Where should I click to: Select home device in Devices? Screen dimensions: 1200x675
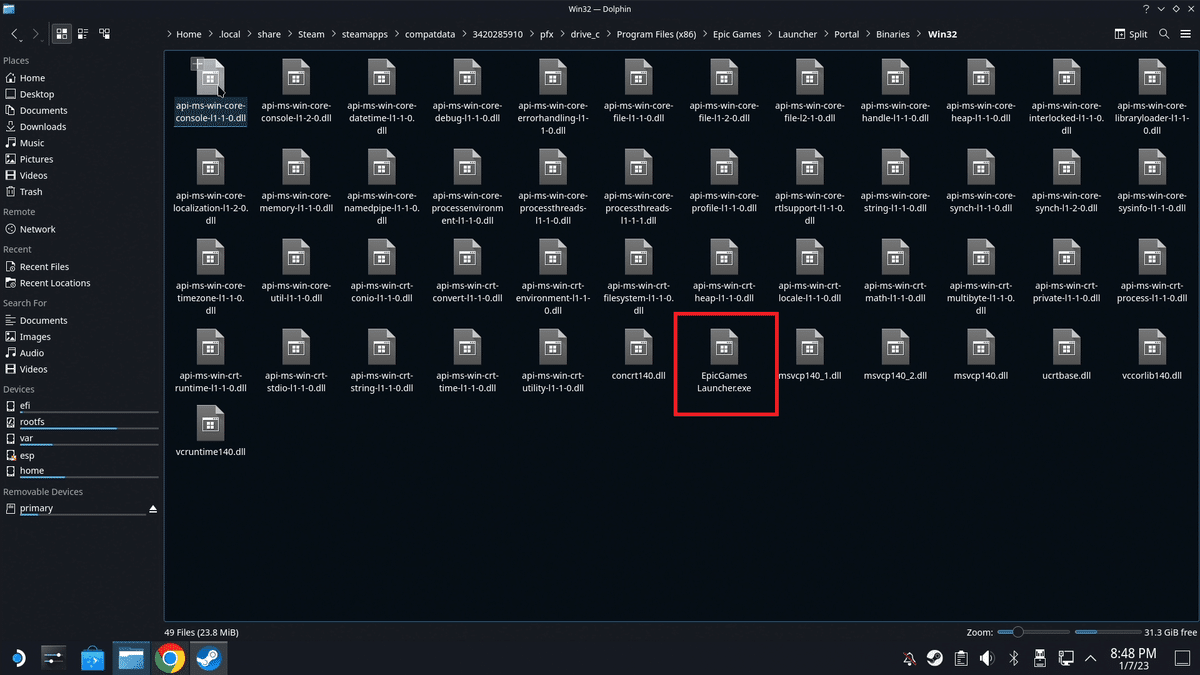tap(32, 471)
